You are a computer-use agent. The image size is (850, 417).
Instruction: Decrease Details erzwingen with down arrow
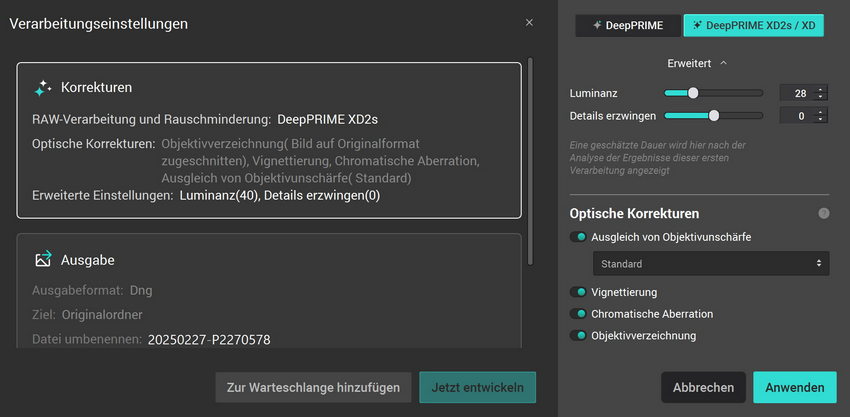point(821,120)
